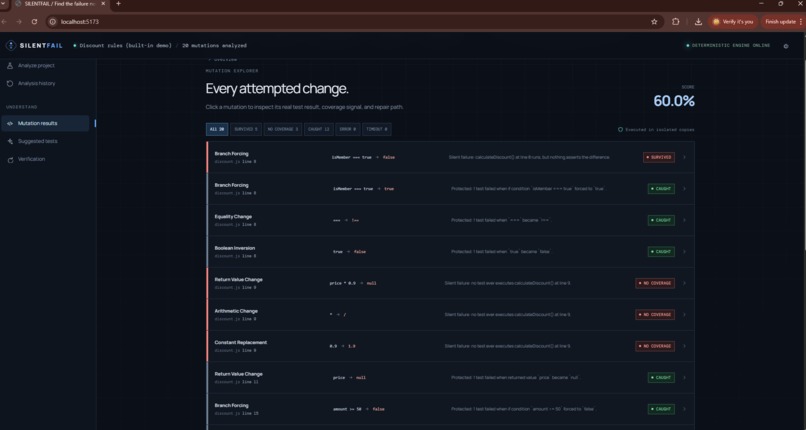Click 'Discount rules (built-in demo)' header text
806x430 pixels.
coord(125,46)
